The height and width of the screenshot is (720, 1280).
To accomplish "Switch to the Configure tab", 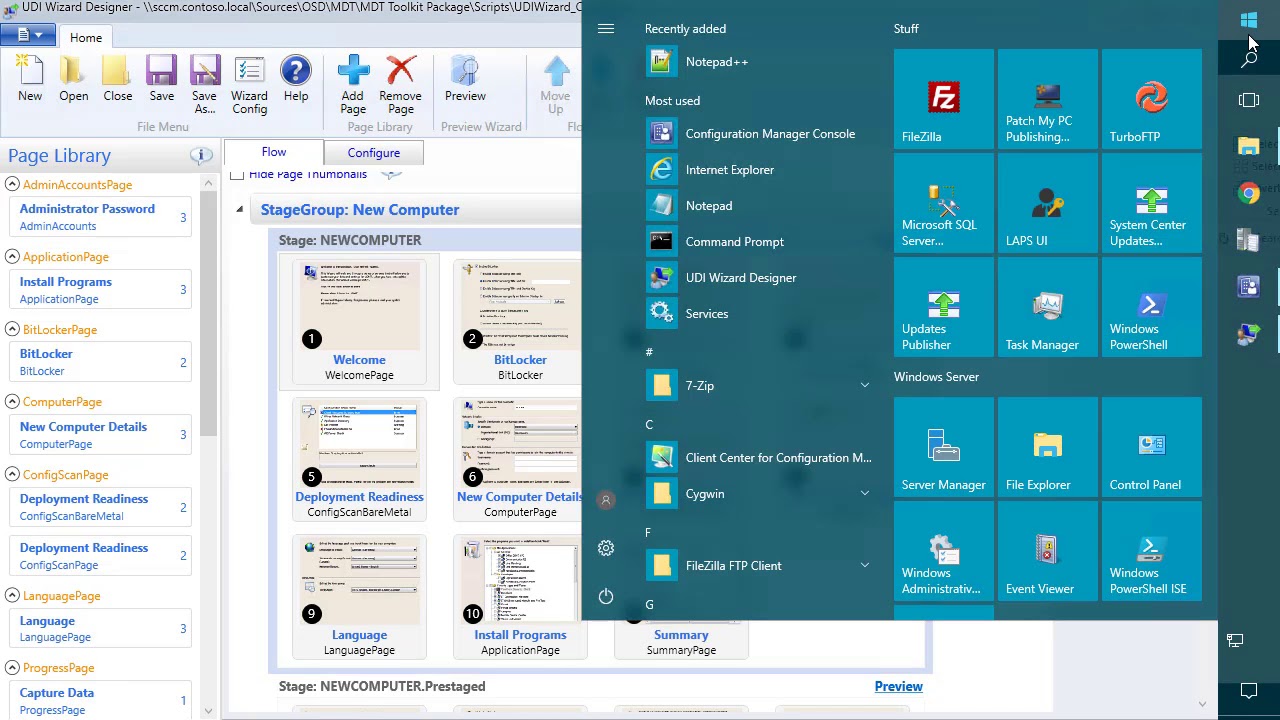I will 374,153.
